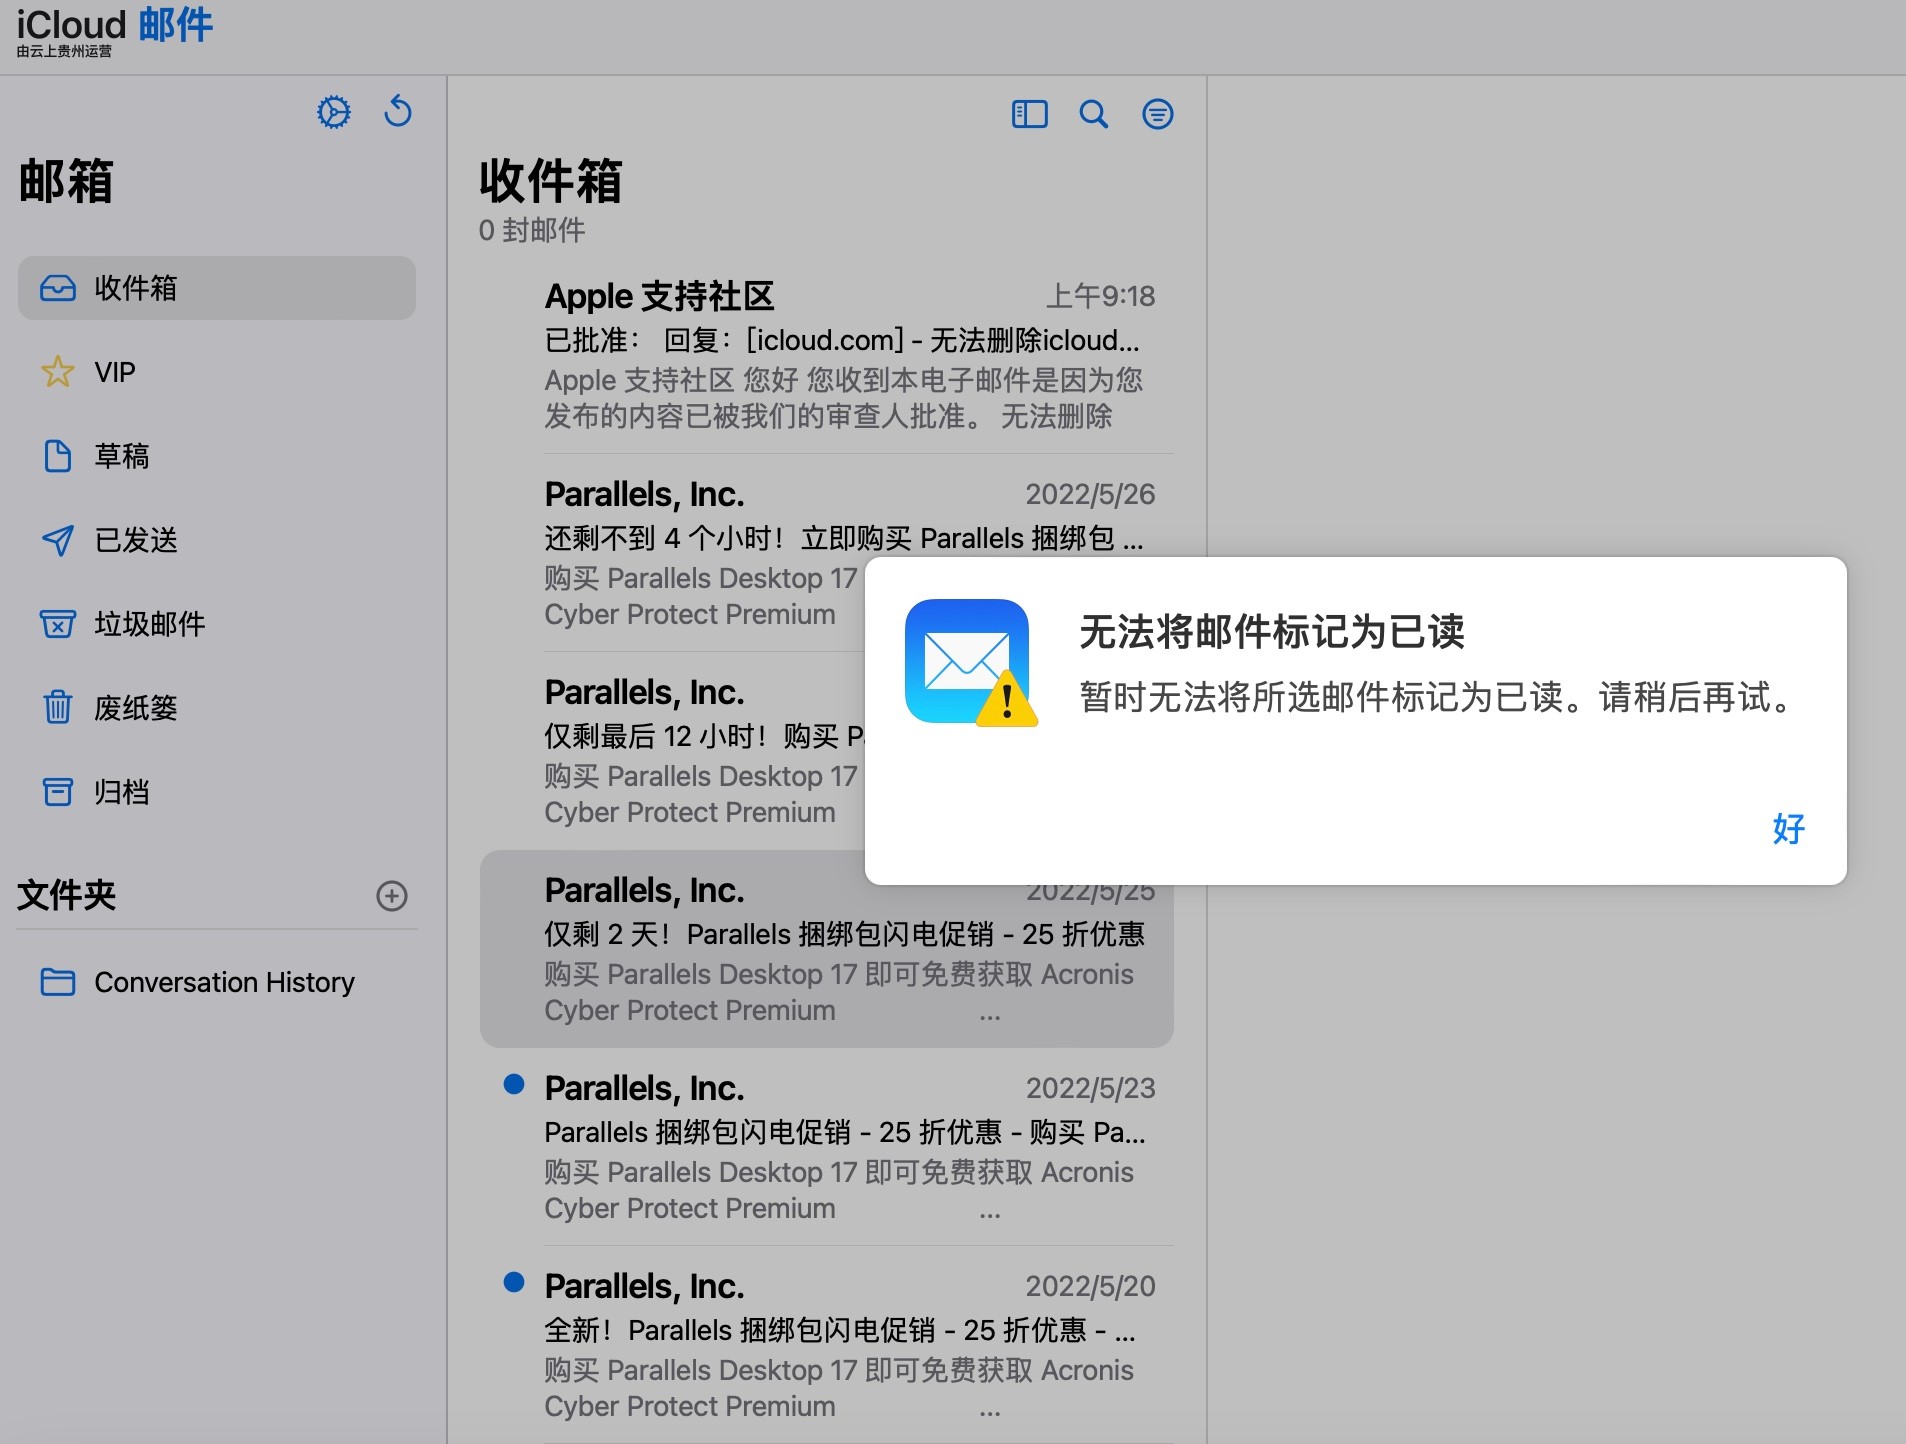
Task: Click the 0 封邮件 count text
Action: pos(532,230)
